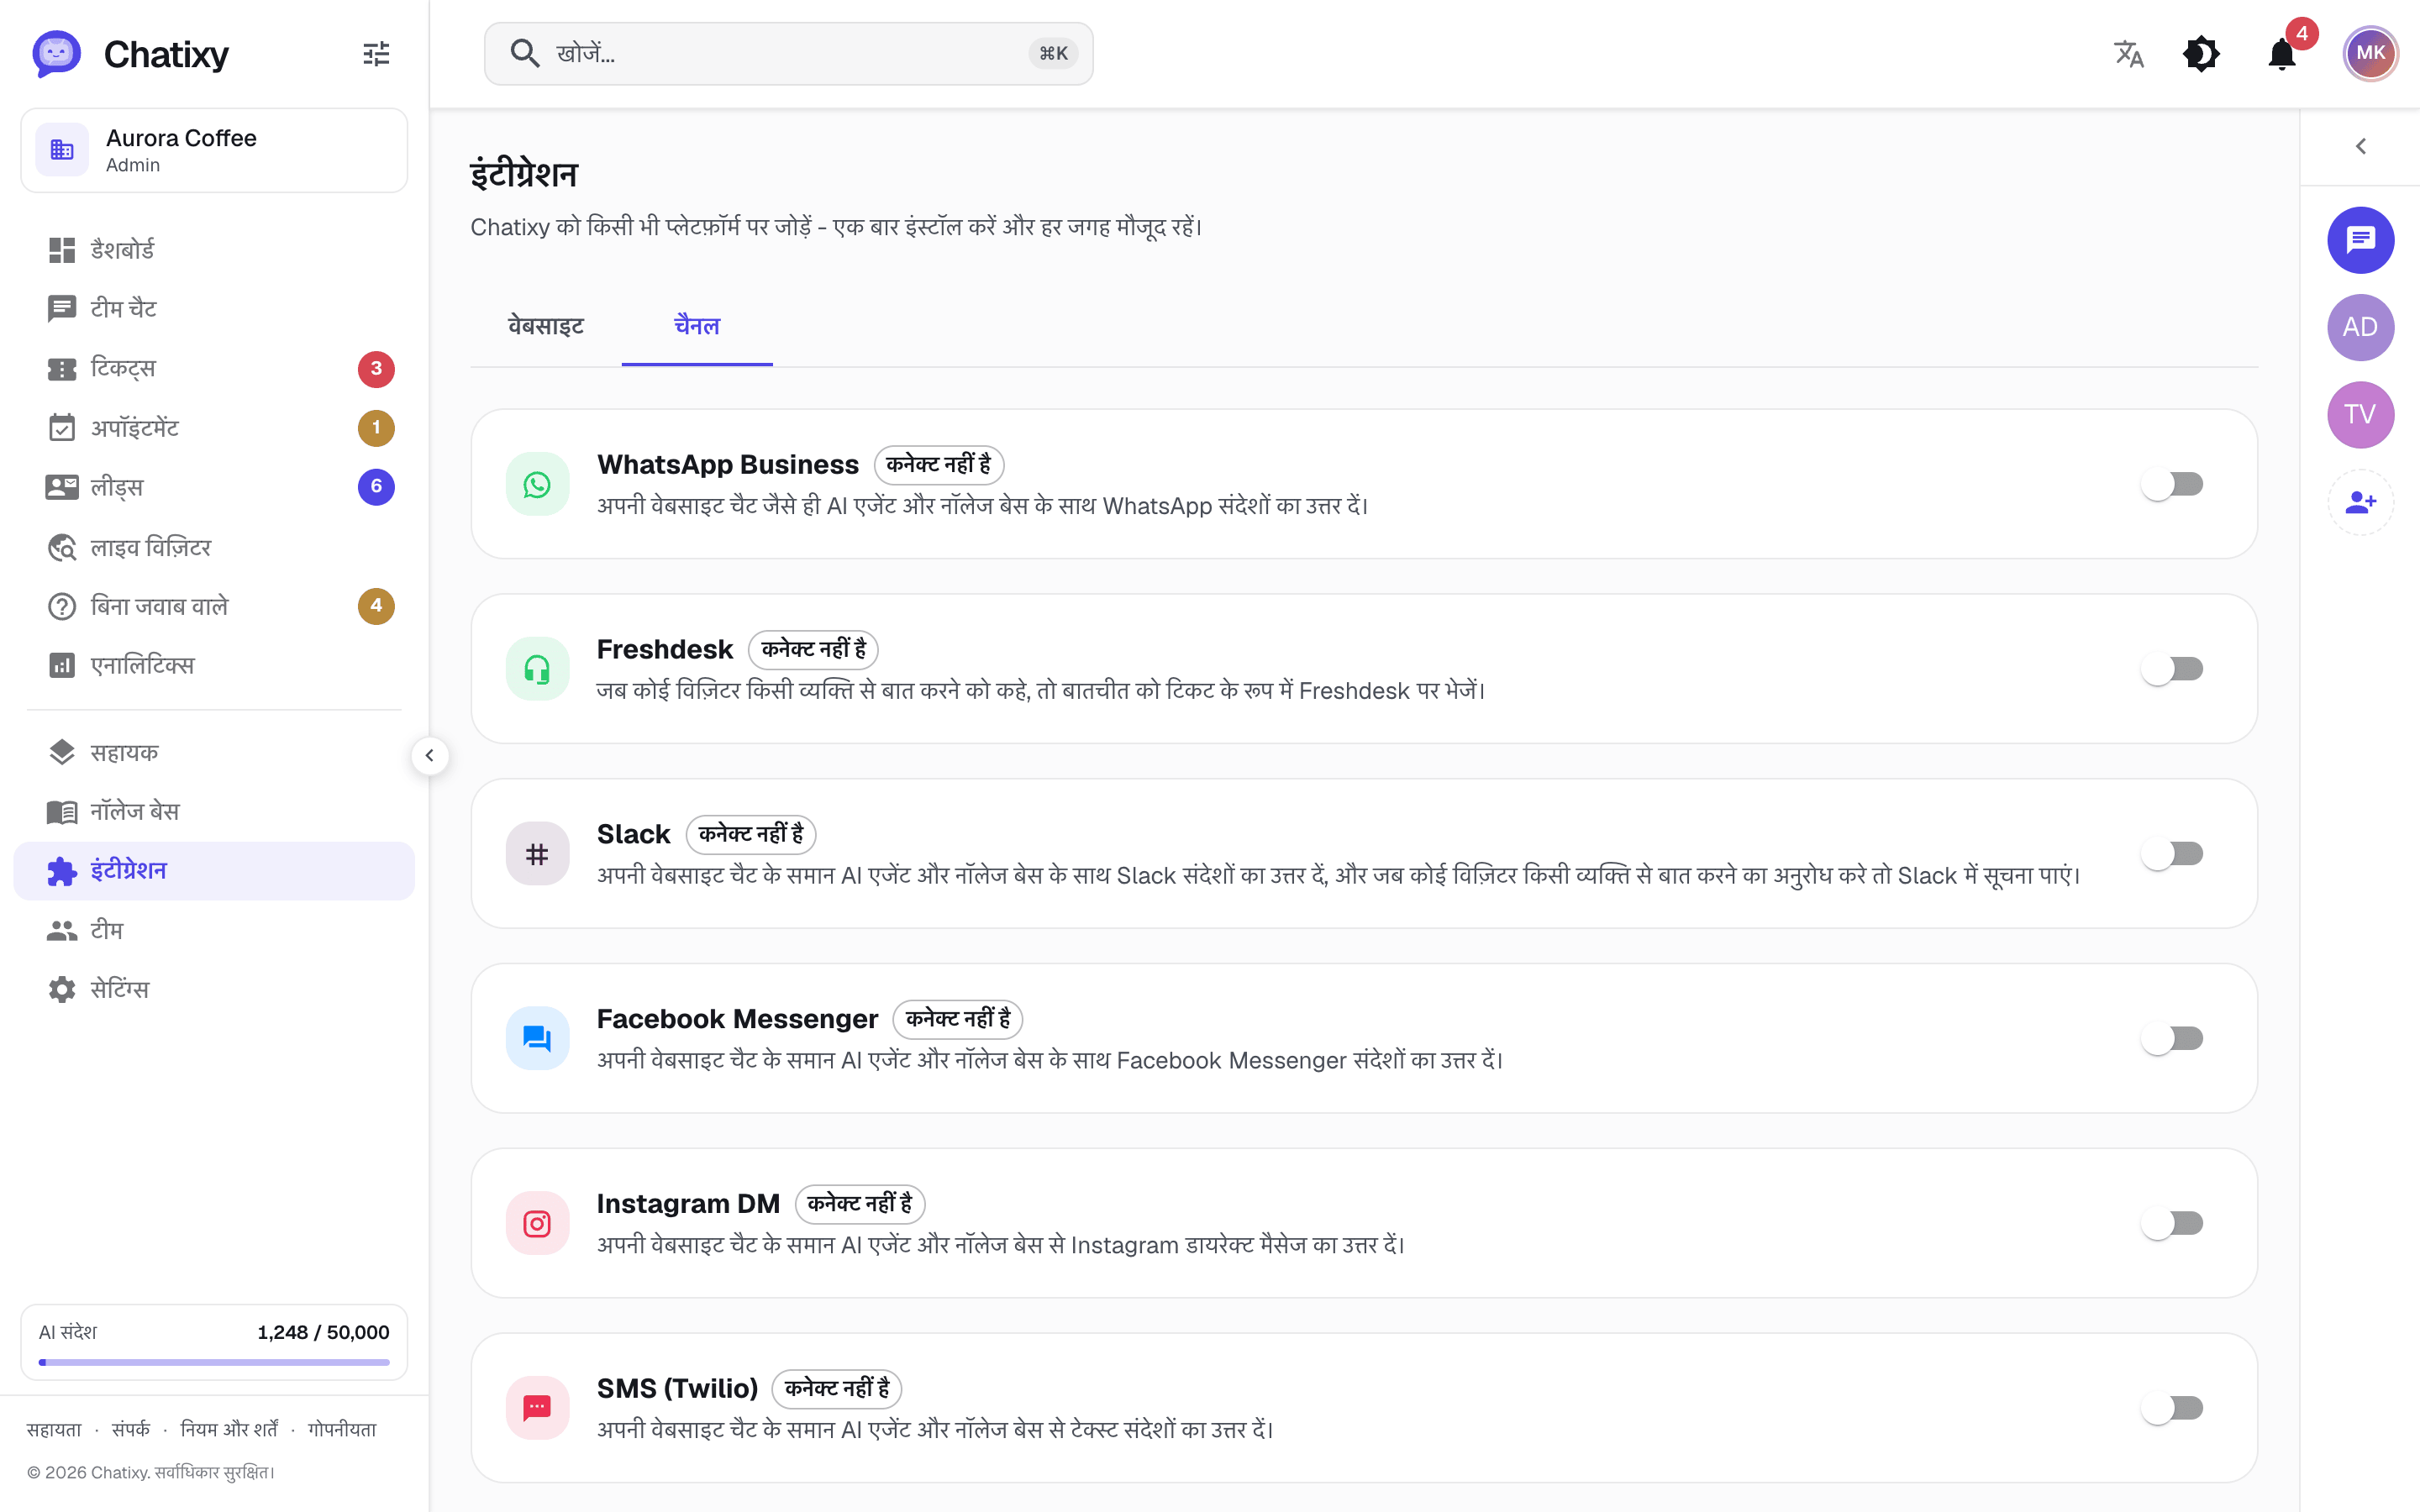Open the sidebar tune settings icon
This screenshot has height=1512, width=2420.
376,53
